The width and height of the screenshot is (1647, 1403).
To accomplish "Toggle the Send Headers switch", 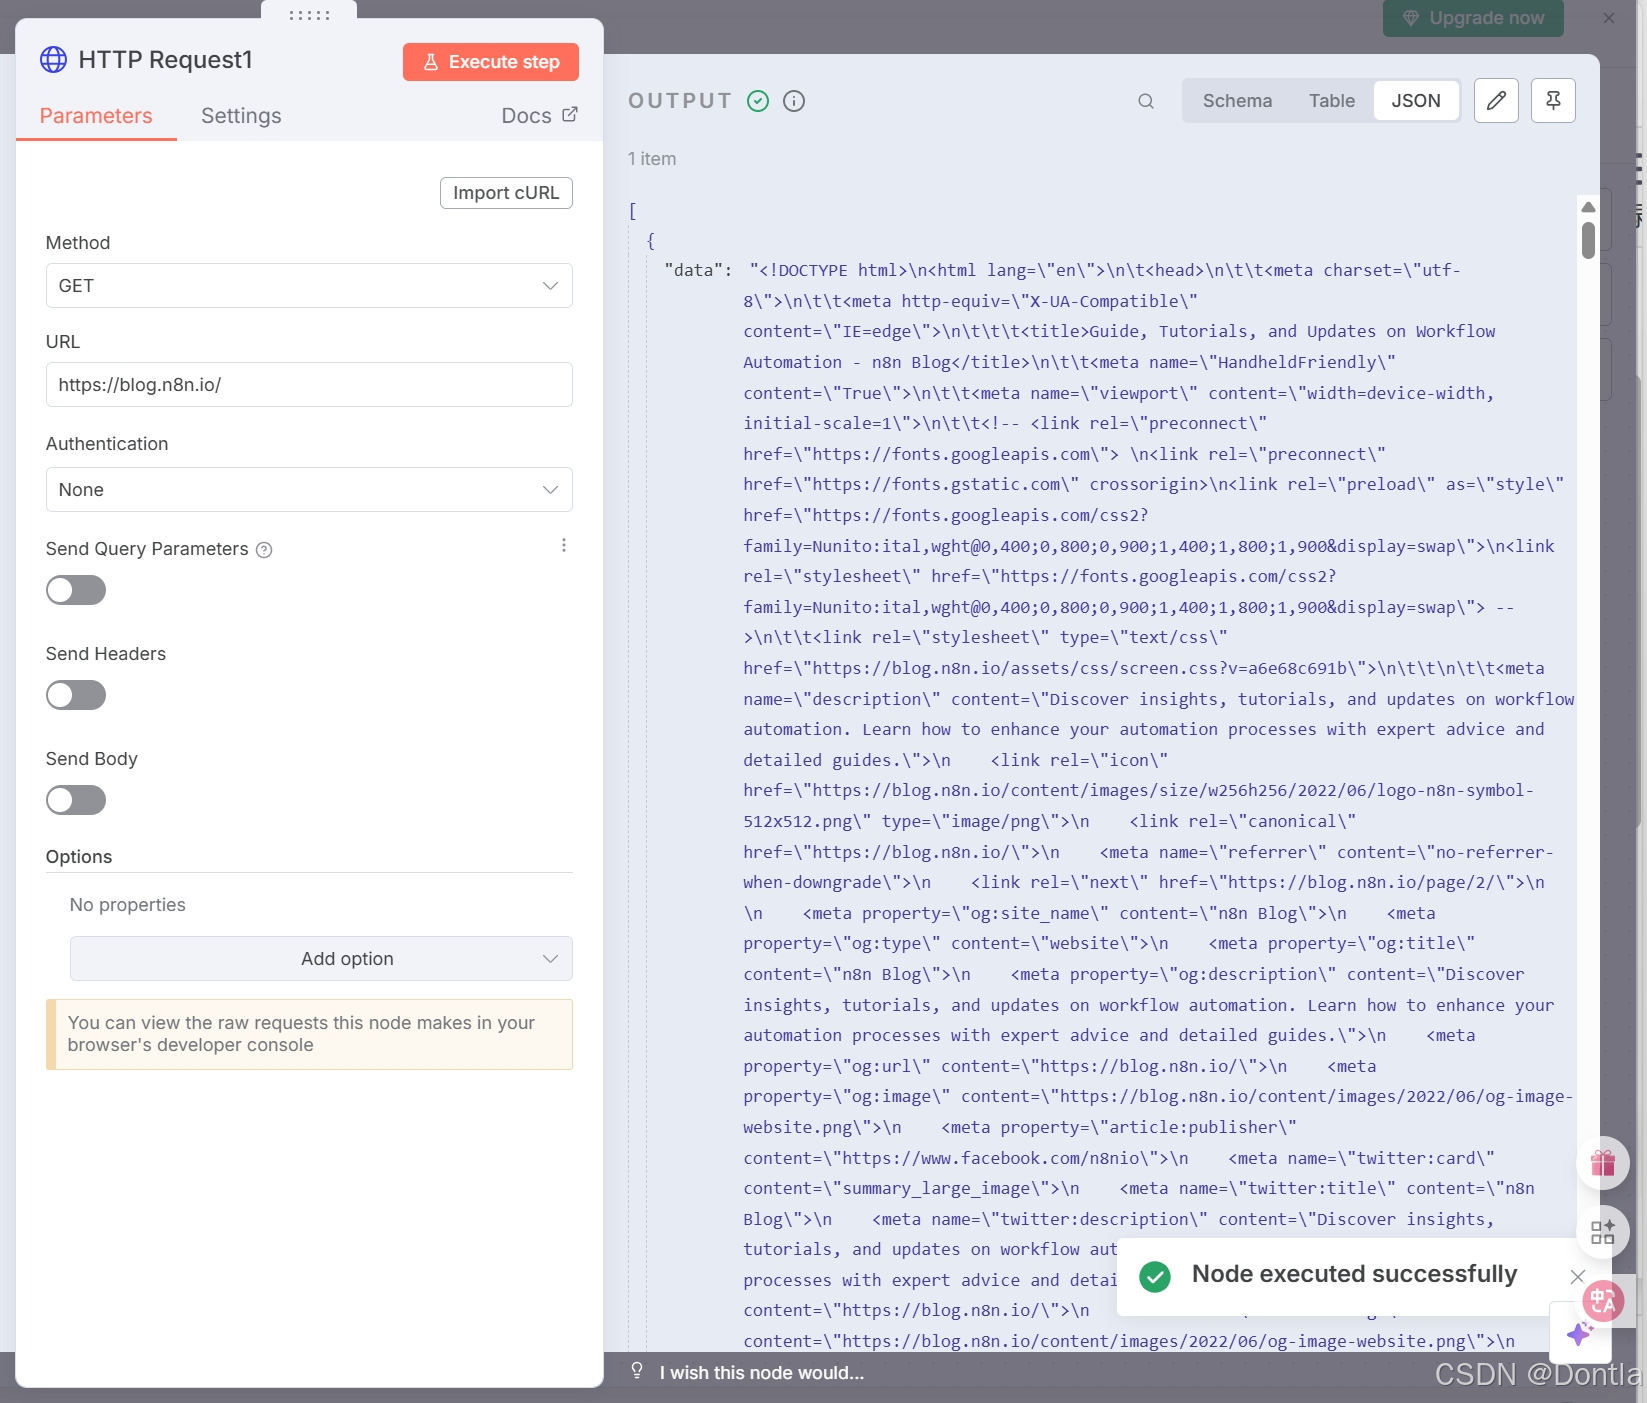I will (76, 695).
